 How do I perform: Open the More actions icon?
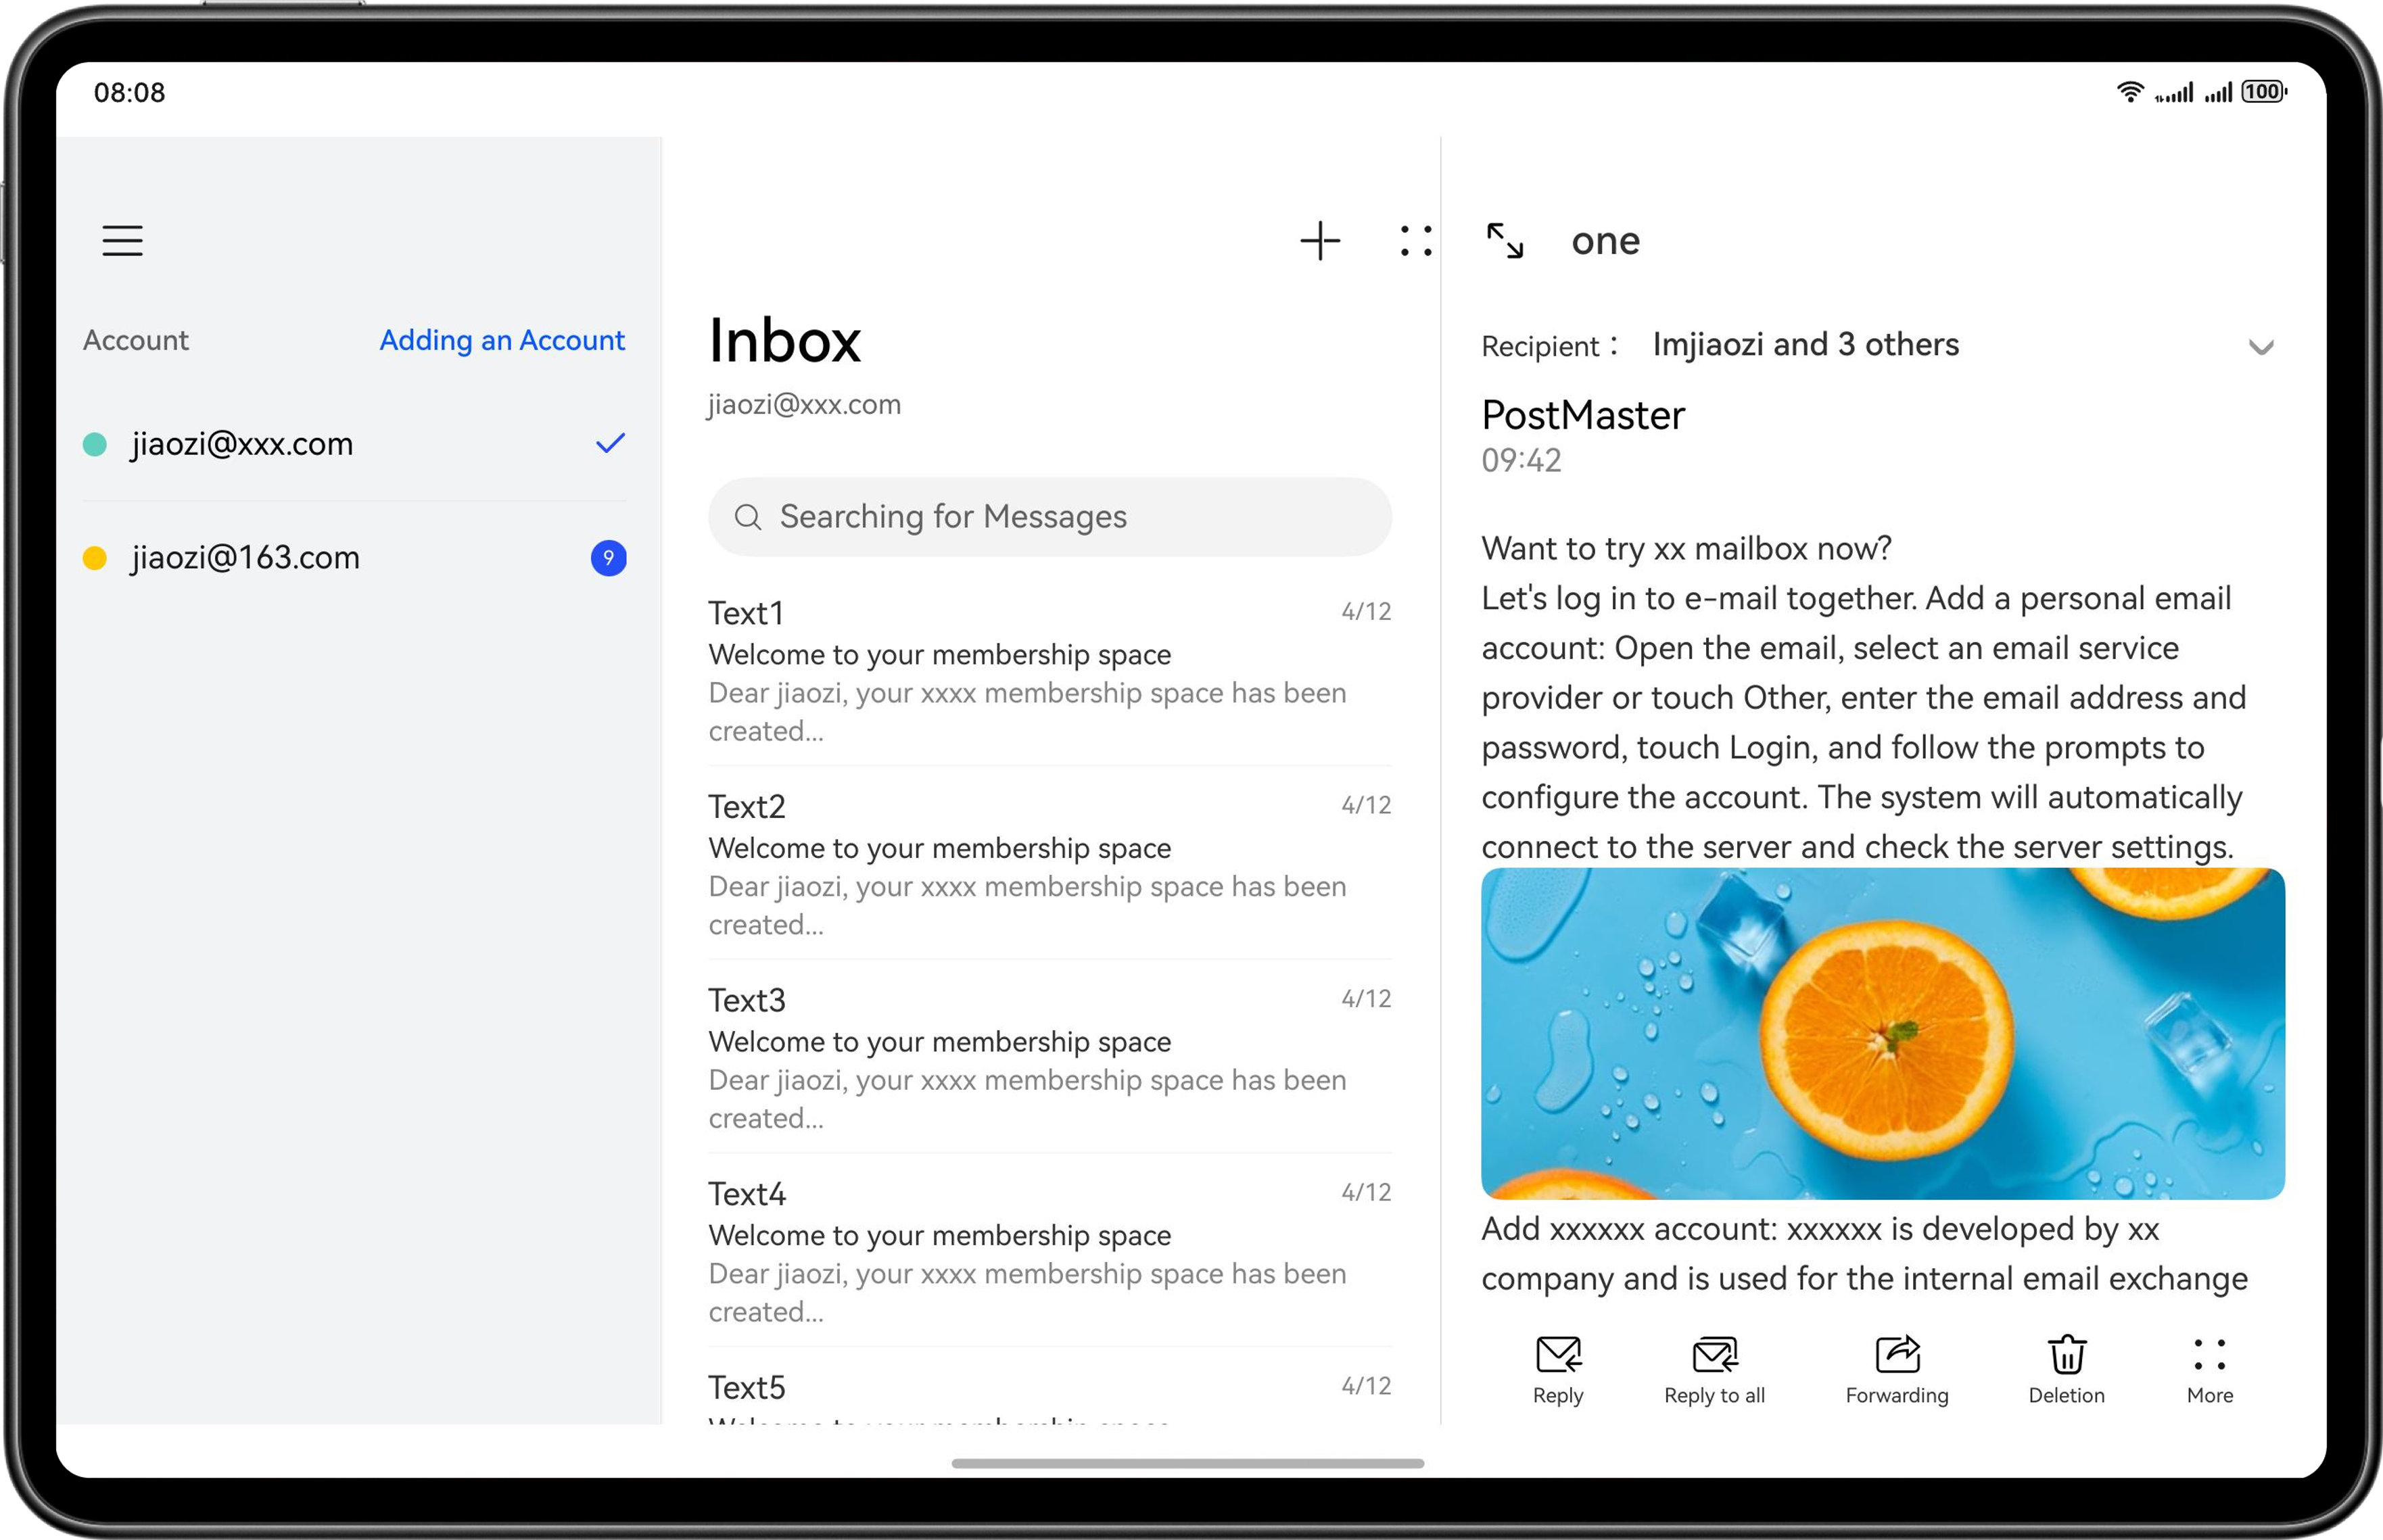pyautogui.click(x=2210, y=1355)
